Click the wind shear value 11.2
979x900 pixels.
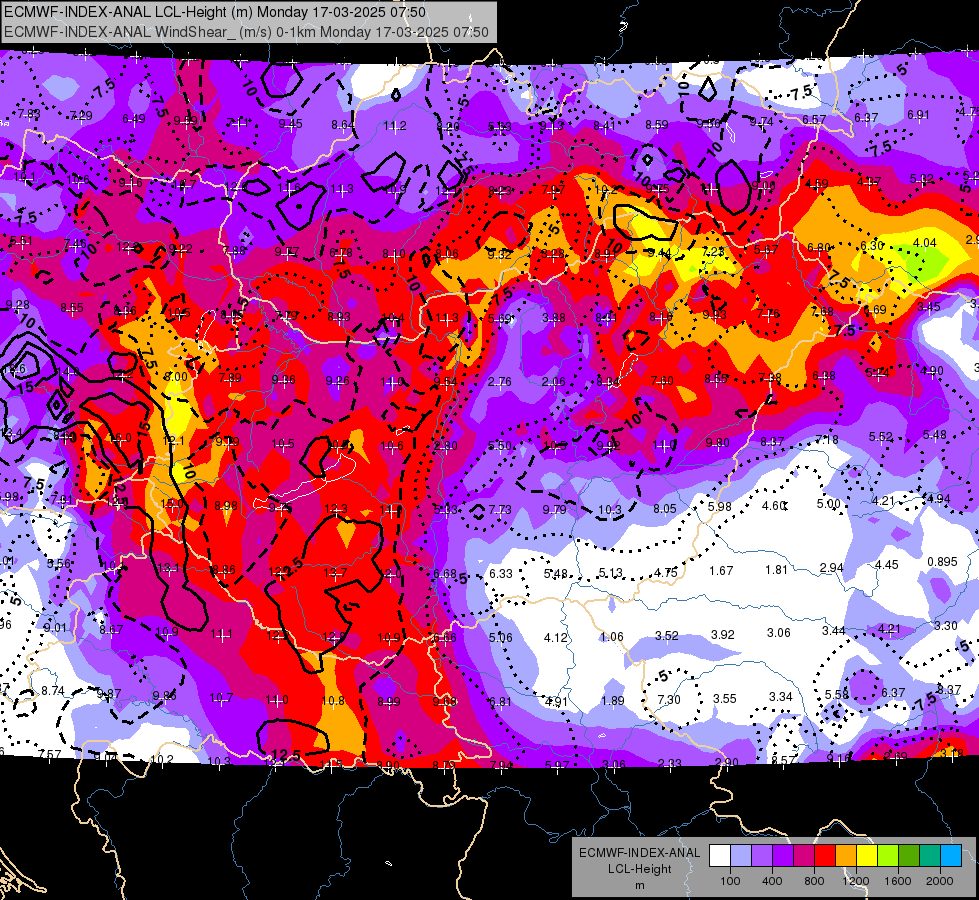click(395, 126)
